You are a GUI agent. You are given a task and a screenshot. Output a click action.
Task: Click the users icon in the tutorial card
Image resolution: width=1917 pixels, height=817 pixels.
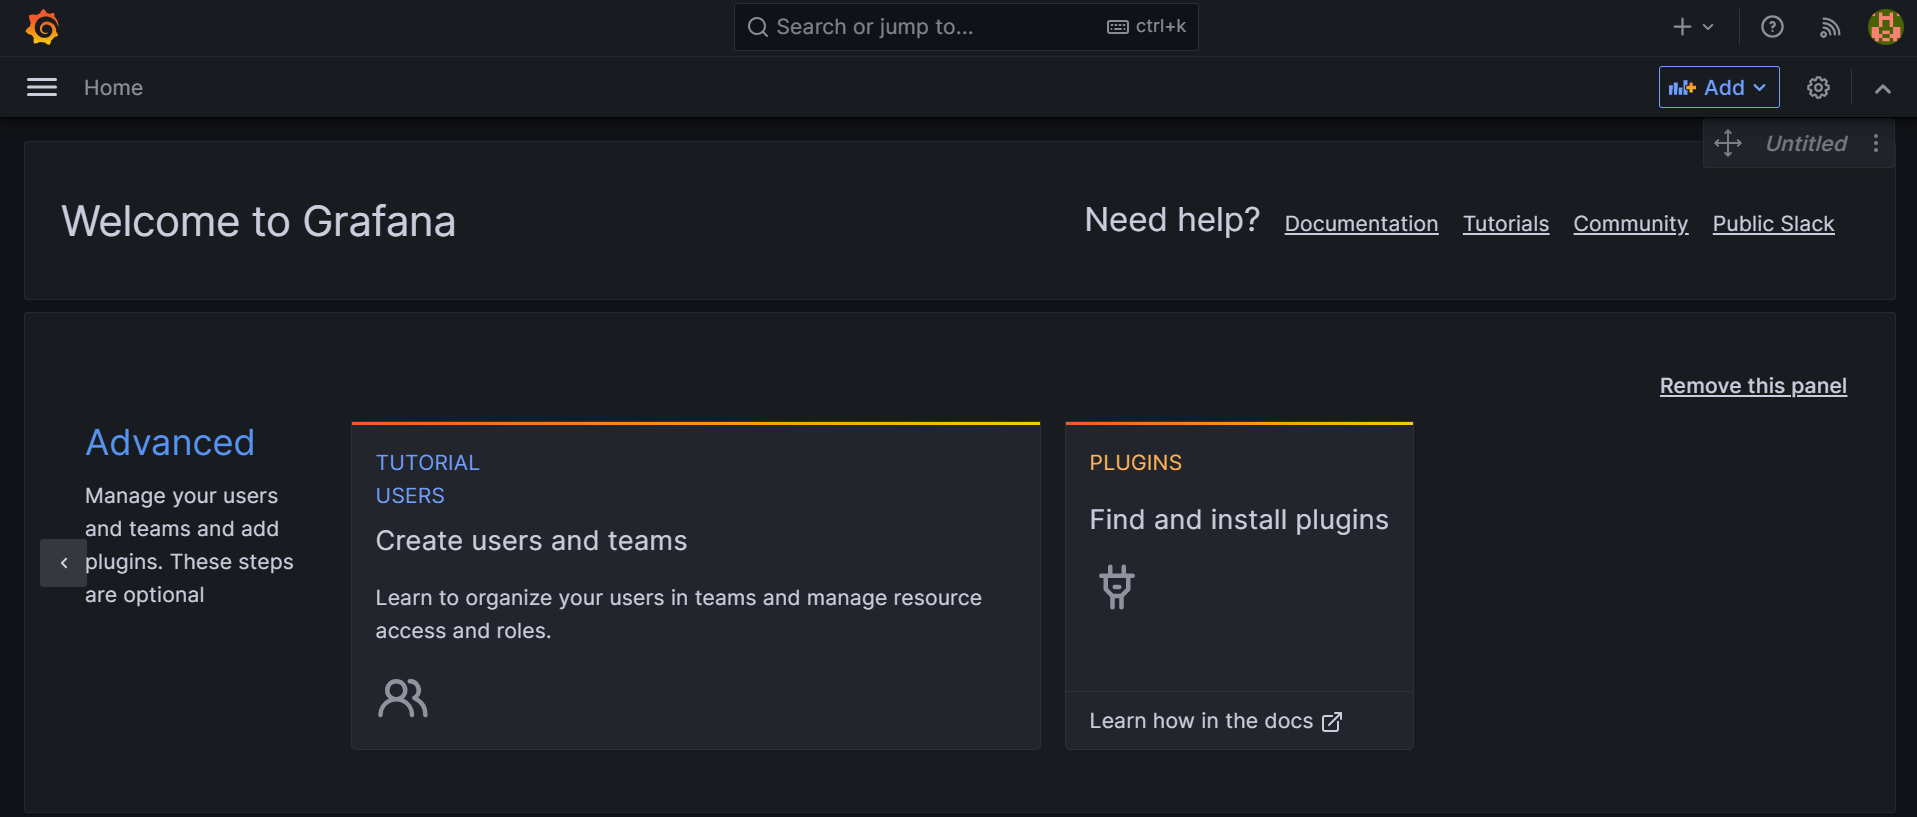(402, 697)
